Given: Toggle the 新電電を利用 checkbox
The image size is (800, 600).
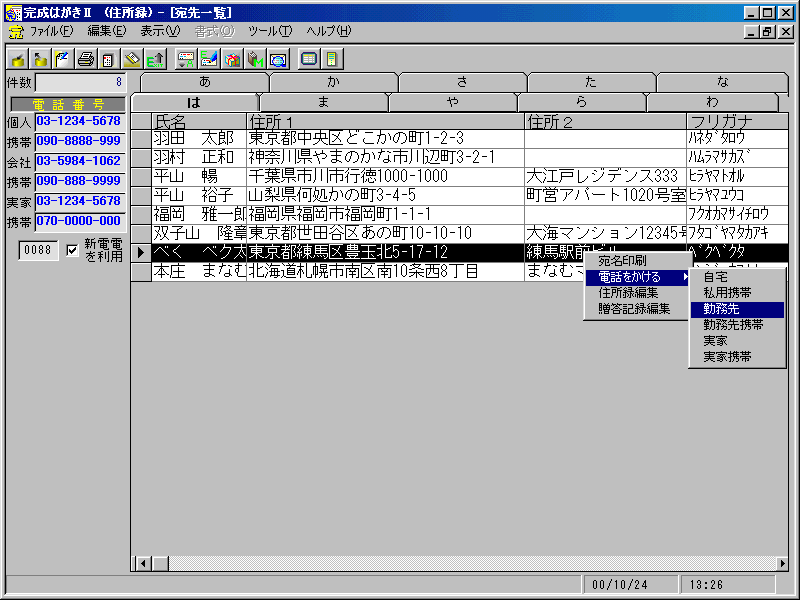Looking at the screenshot, I should click(72, 250).
